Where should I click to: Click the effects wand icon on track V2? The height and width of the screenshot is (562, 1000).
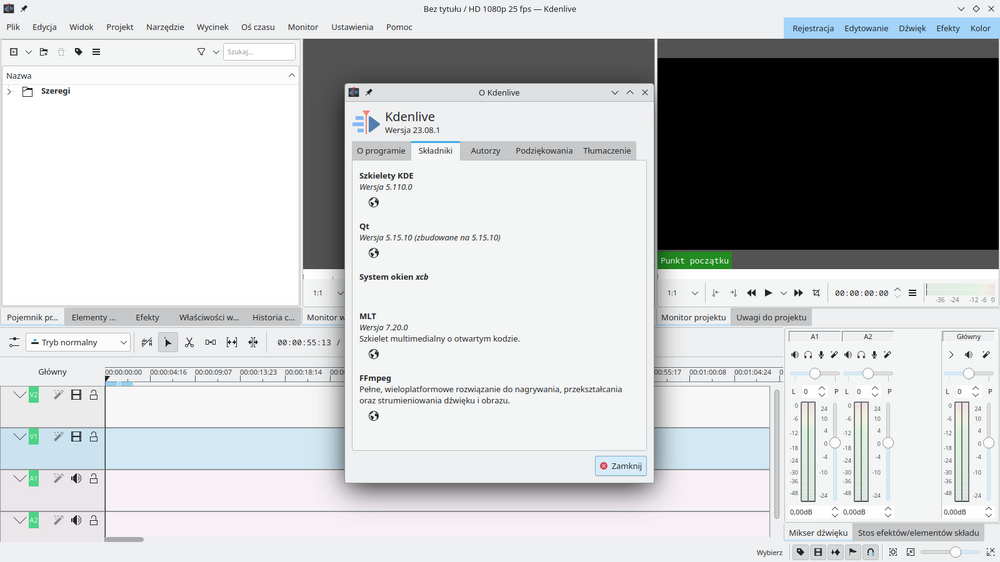click(59, 395)
